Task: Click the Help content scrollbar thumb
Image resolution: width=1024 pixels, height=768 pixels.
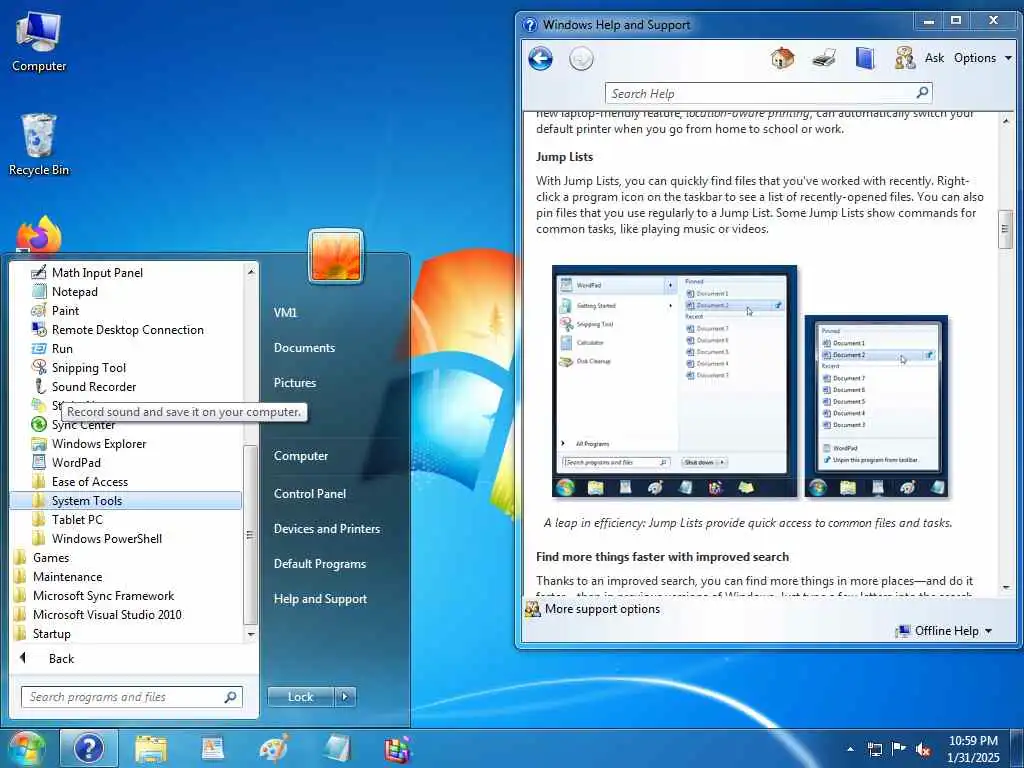Action: point(1005,229)
